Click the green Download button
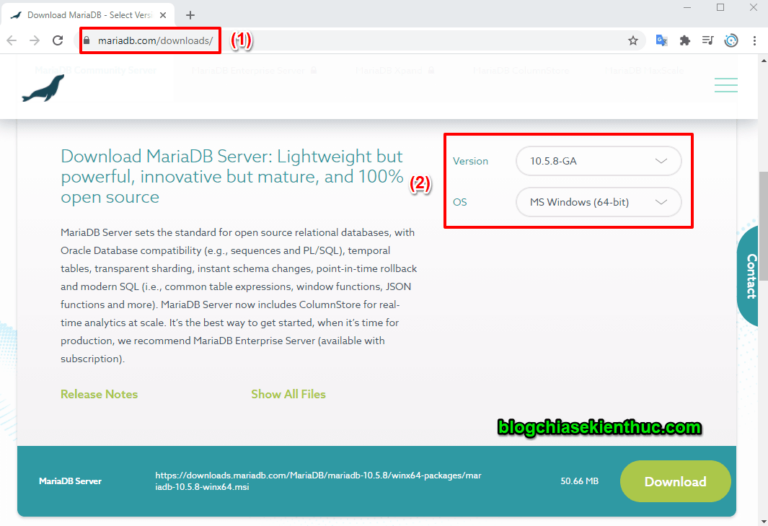The width and height of the screenshot is (768, 526). pyautogui.click(x=675, y=481)
